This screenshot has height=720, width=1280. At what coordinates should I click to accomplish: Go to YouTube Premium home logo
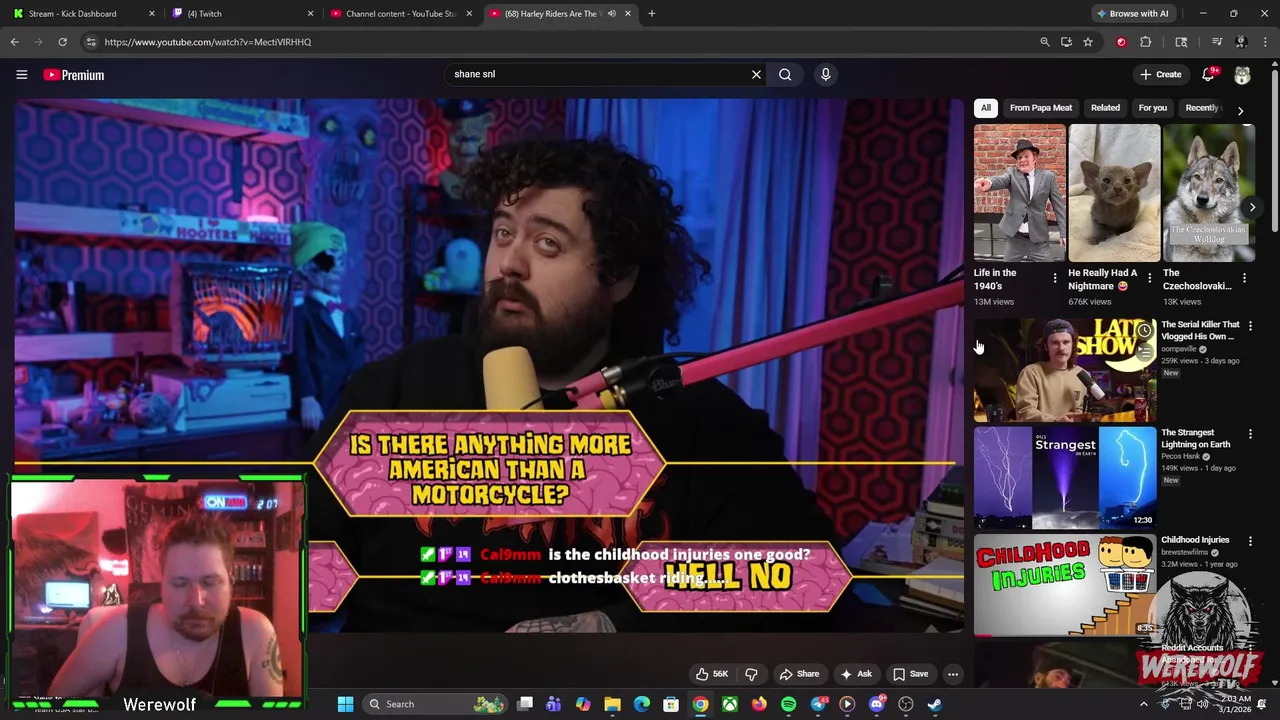pos(73,75)
